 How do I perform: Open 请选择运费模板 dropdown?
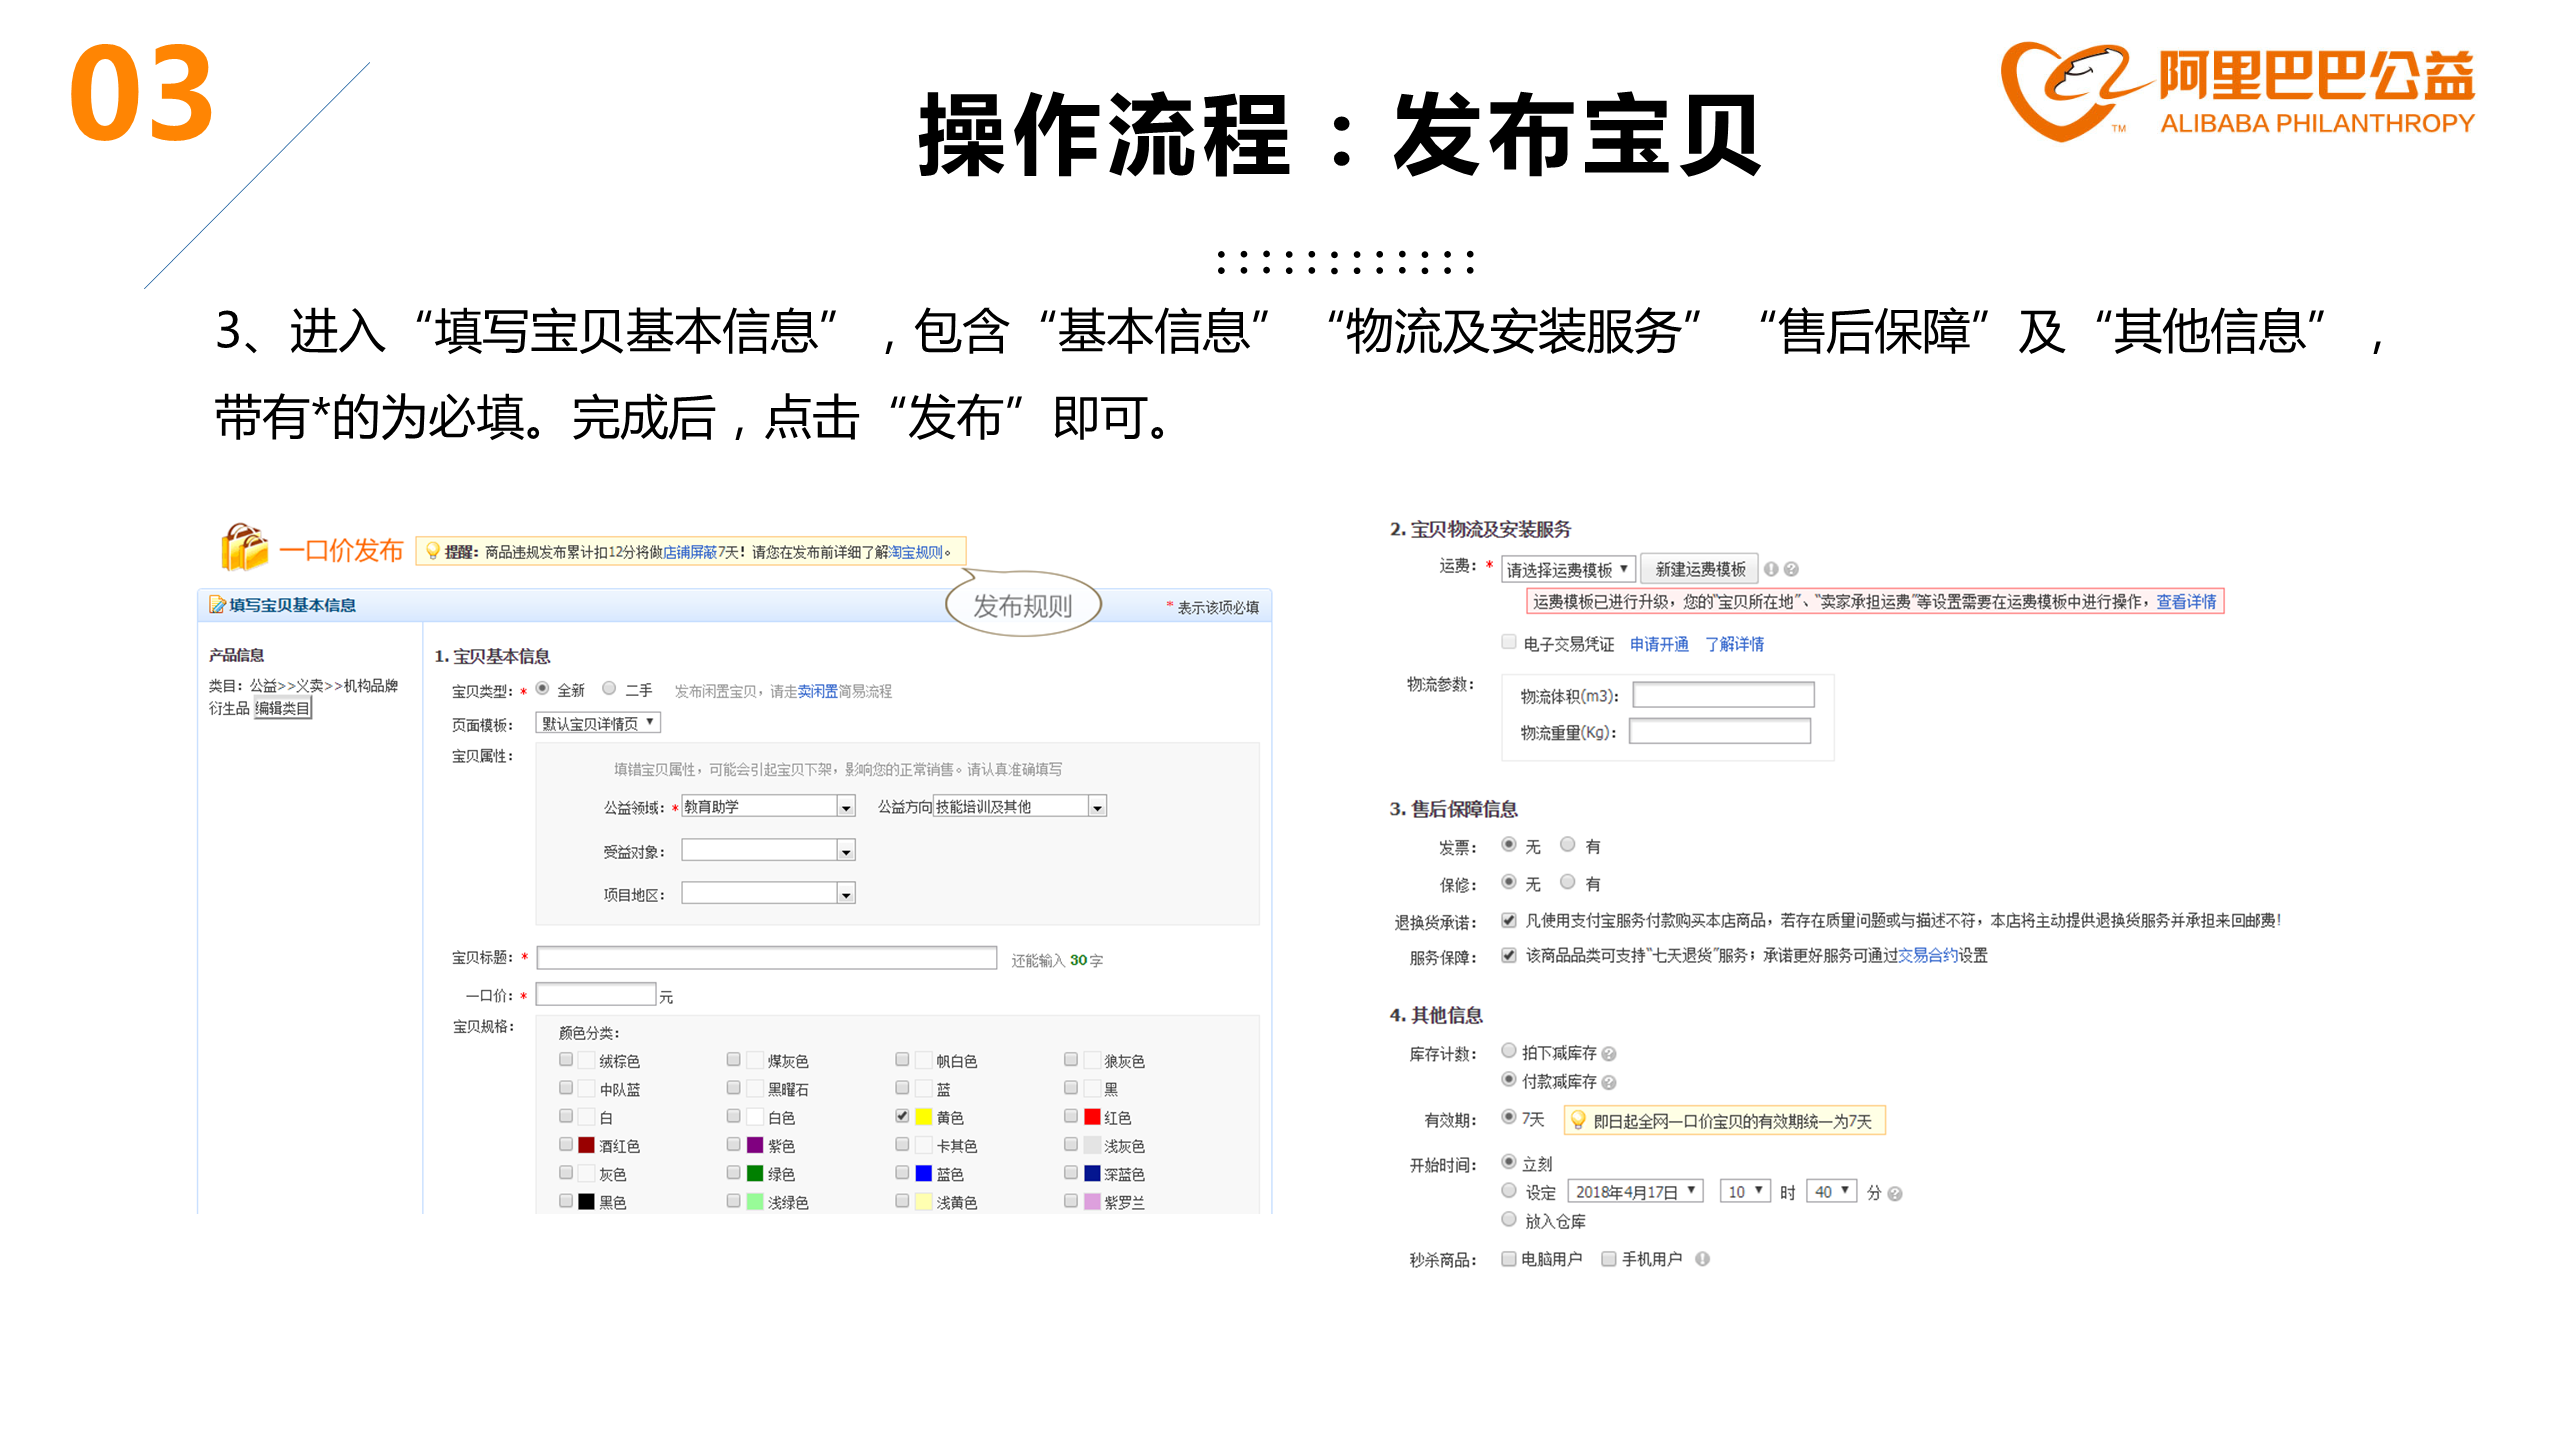tap(1568, 569)
